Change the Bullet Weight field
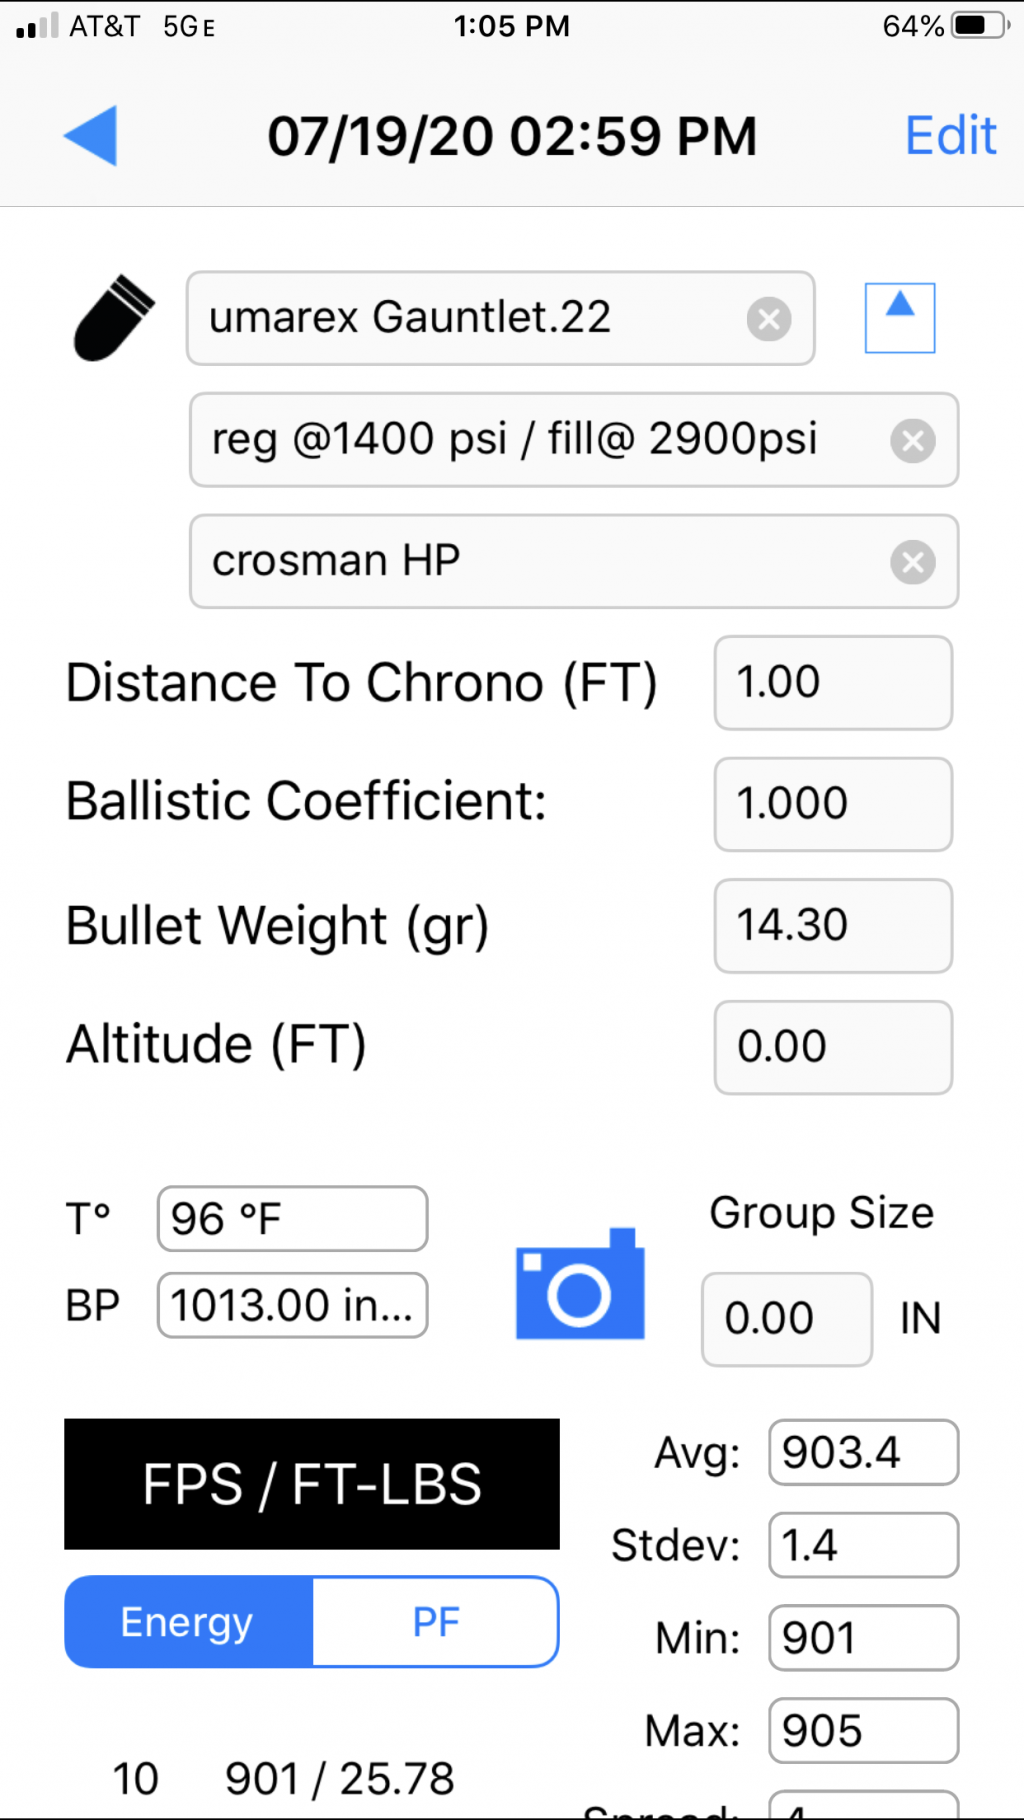The width and height of the screenshot is (1024, 1820). tap(833, 926)
